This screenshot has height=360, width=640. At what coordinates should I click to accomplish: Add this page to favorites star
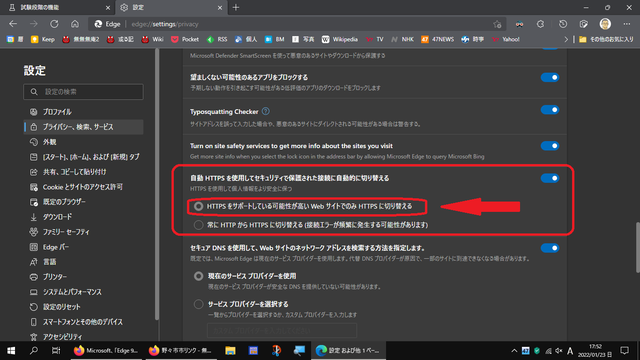click(497, 24)
